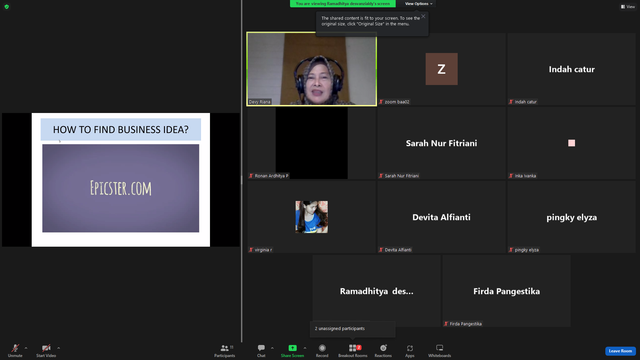
Task: Click the Epicster.com video on the slide
Action: (121, 188)
